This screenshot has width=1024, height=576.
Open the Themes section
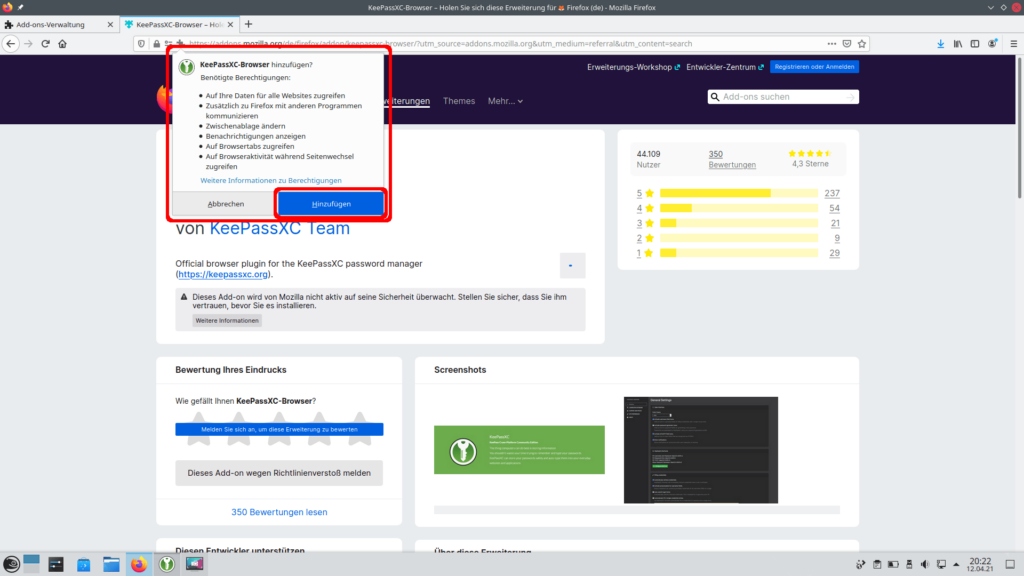[x=458, y=101]
